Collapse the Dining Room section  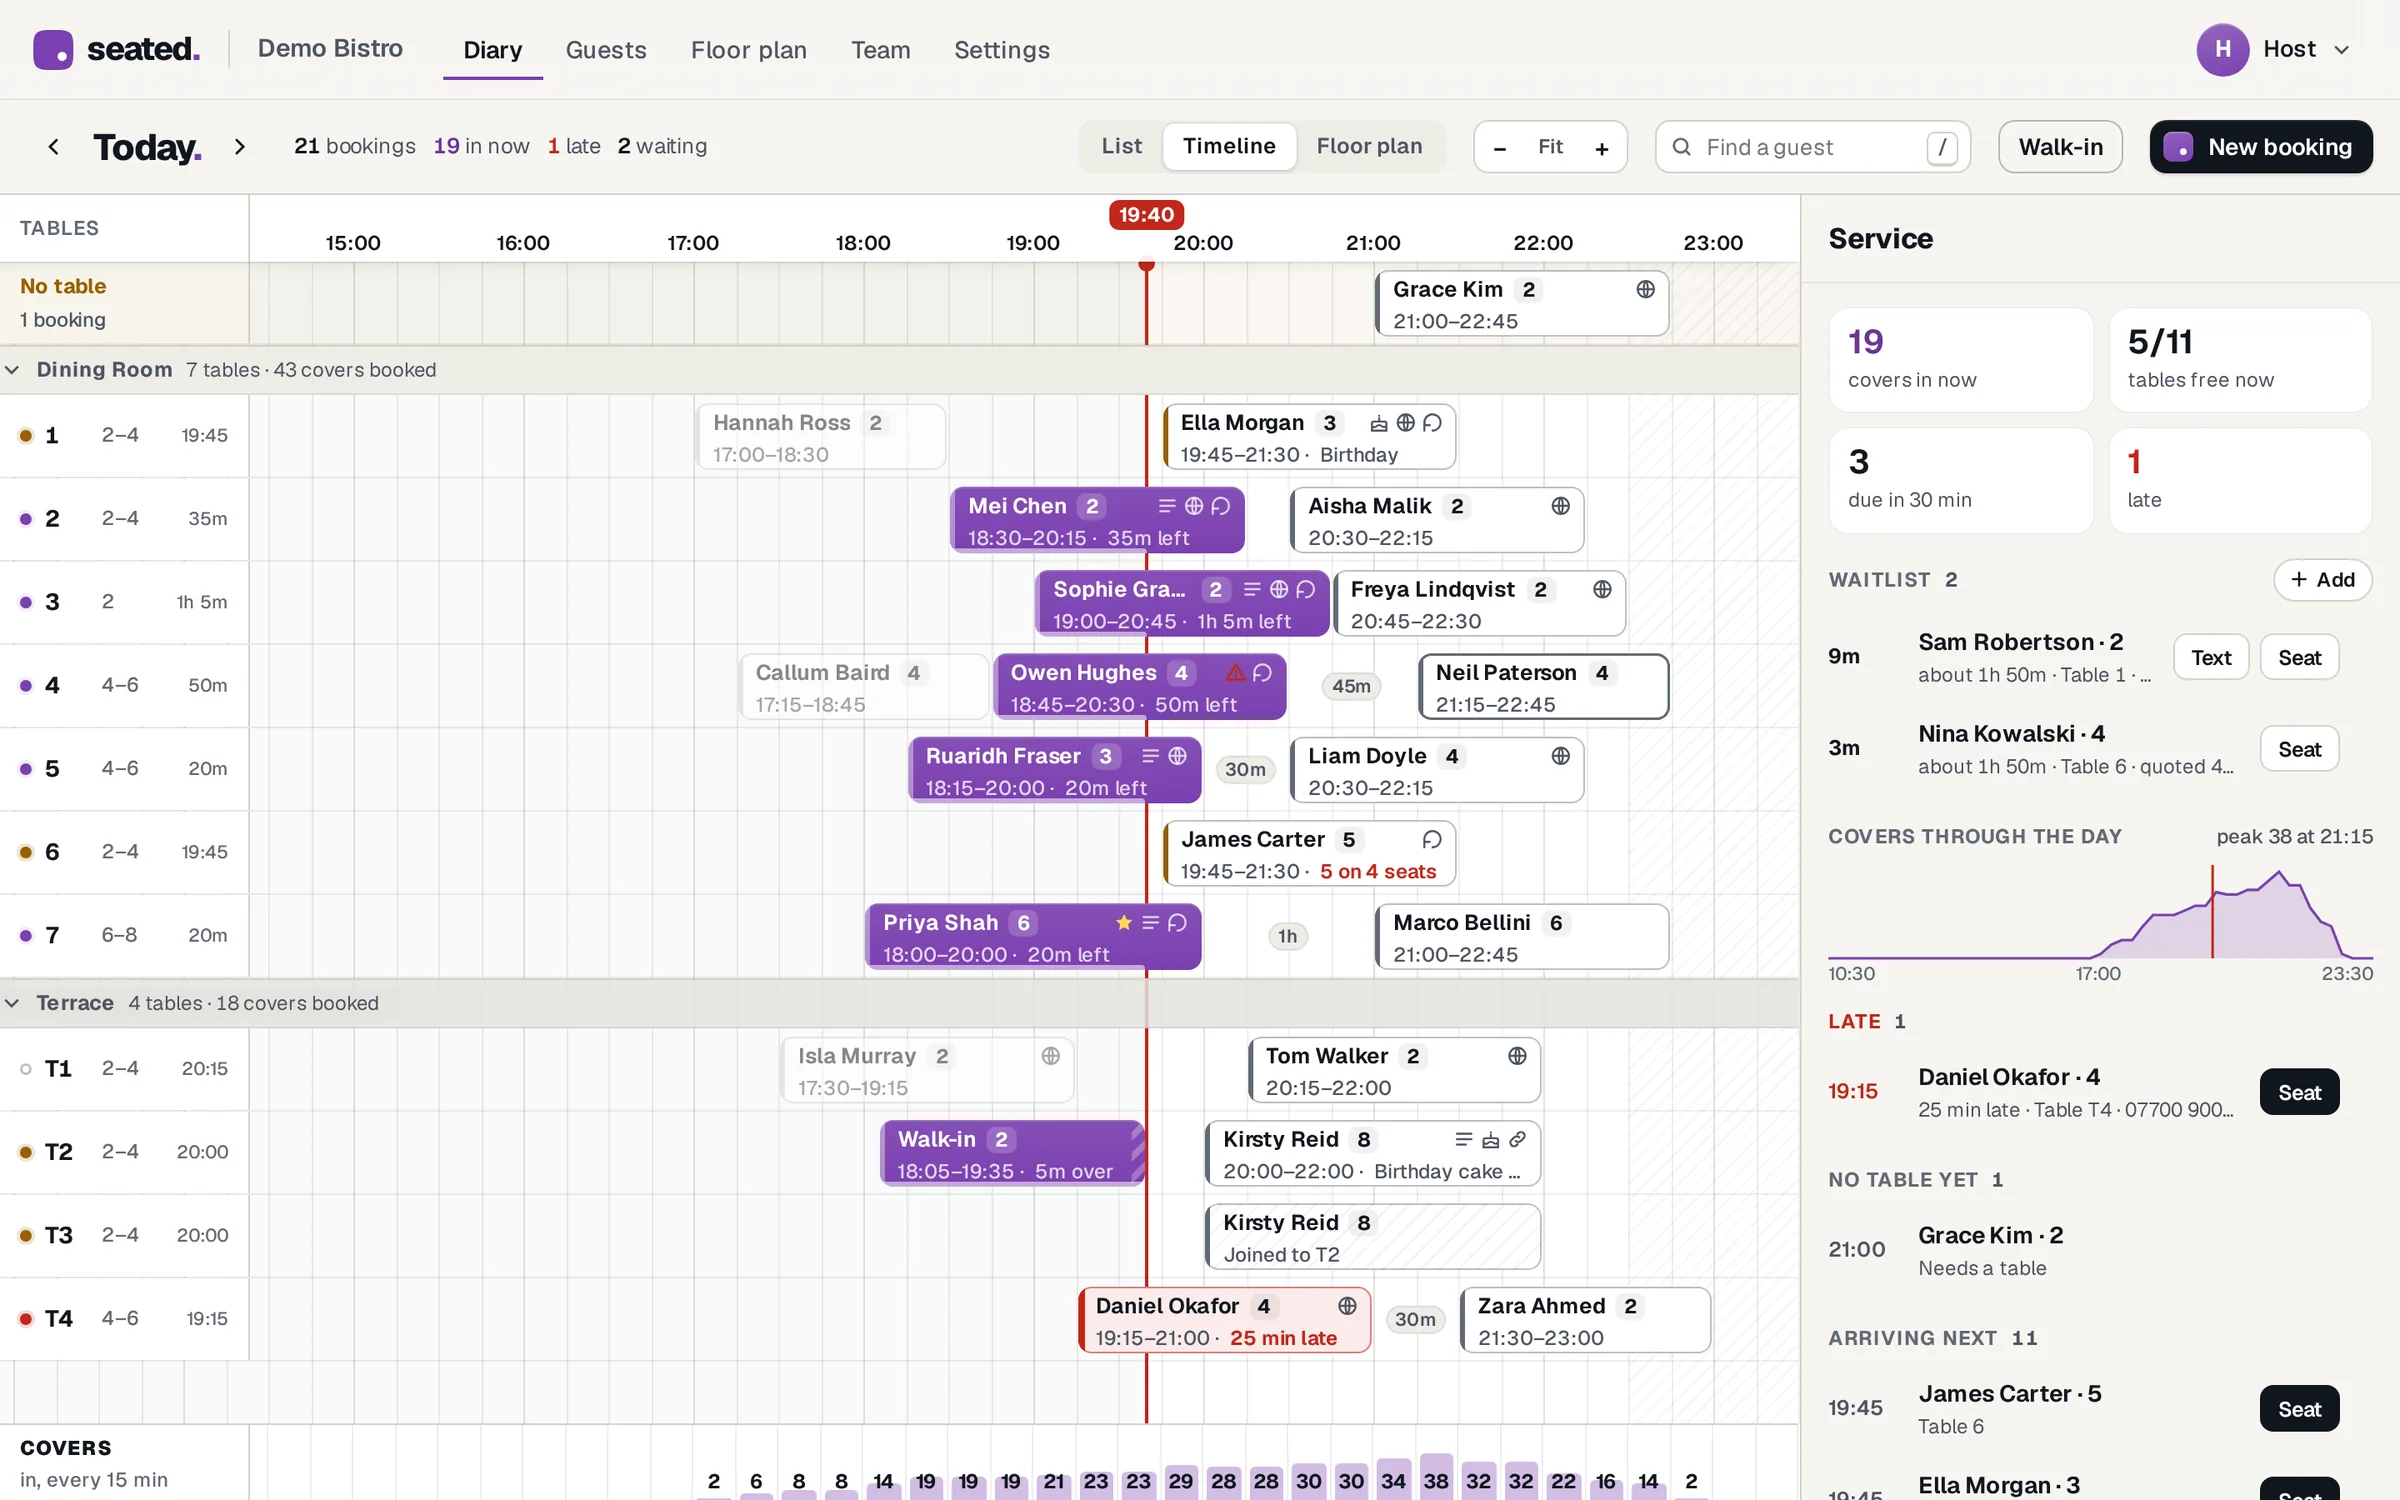pos(12,370)
